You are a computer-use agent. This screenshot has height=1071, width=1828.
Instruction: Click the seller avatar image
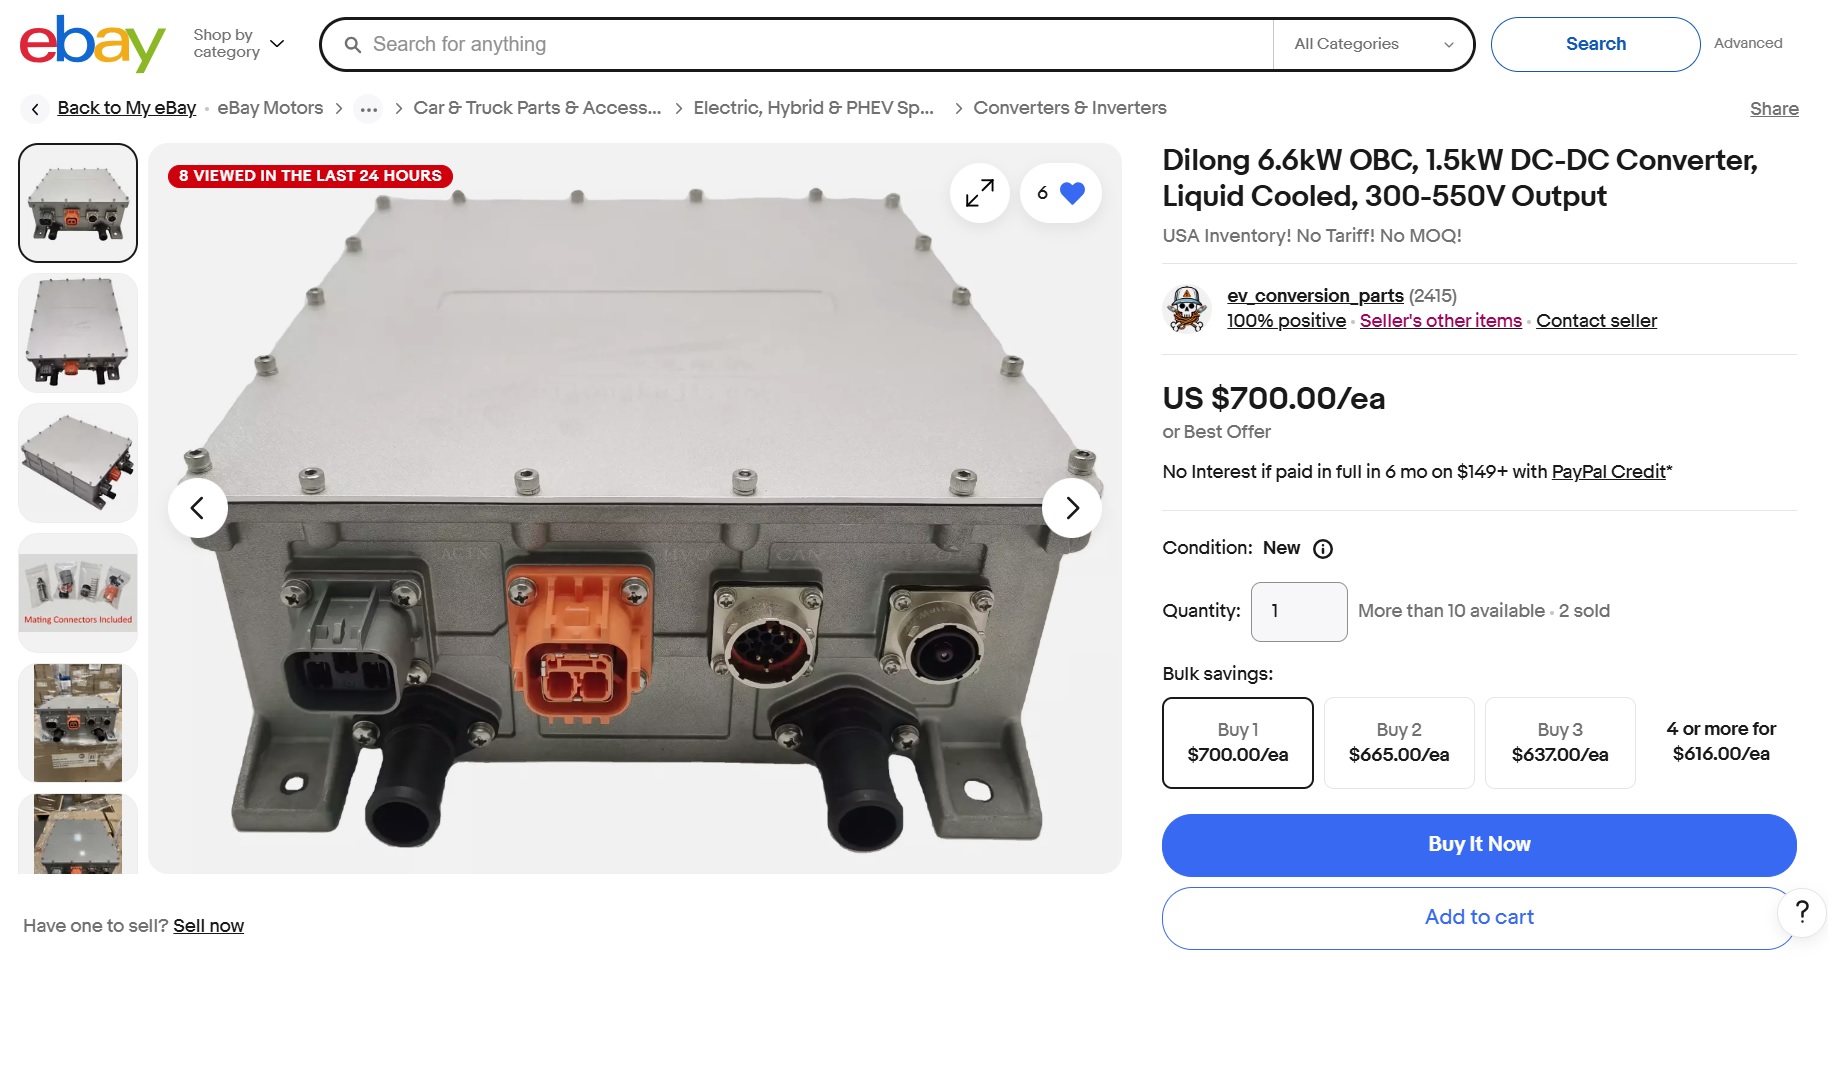(x=1187, y=308)
